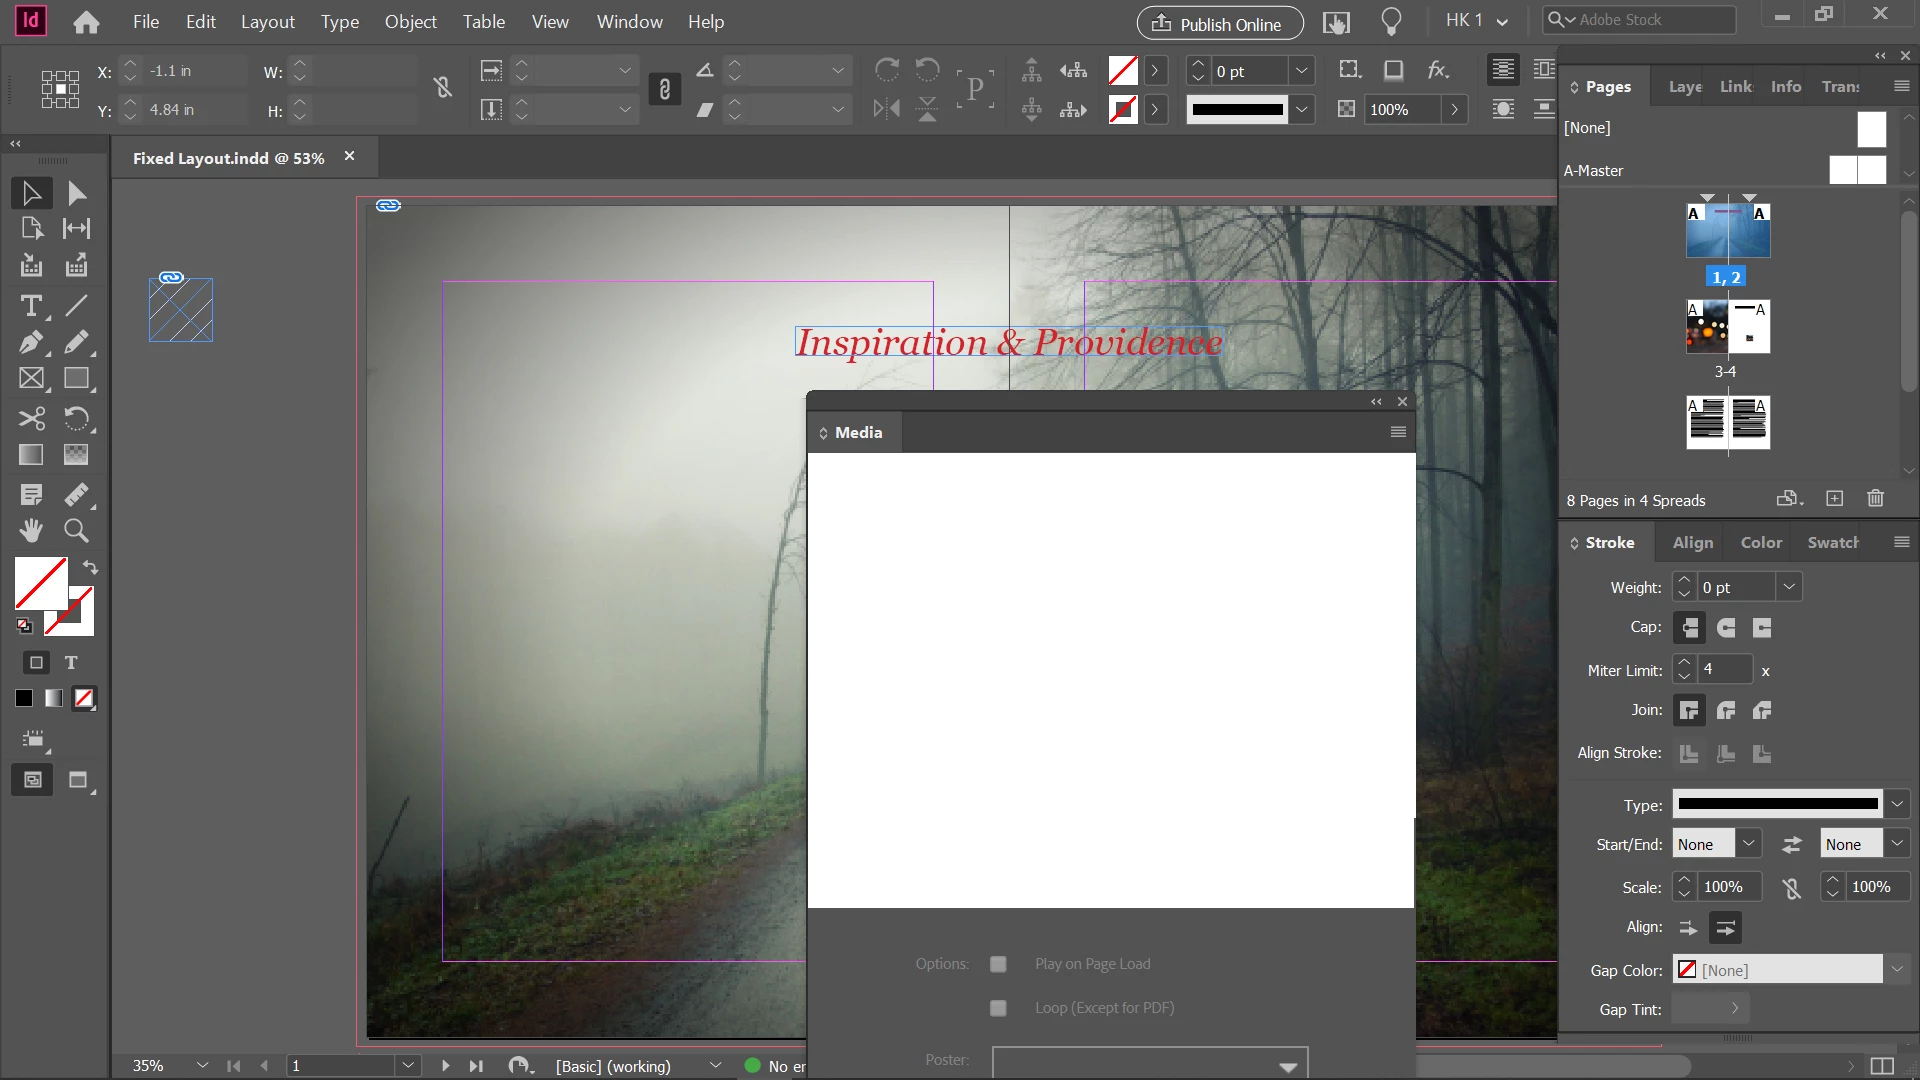Select the Scissors tool
The width and height of the screenshot is (1920, 1080).
tap(31, 418)
